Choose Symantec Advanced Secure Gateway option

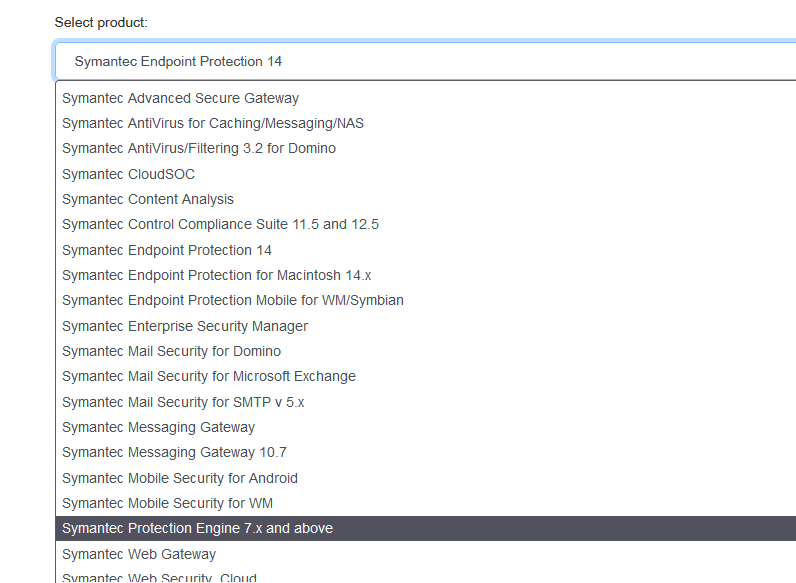[425, 98]
